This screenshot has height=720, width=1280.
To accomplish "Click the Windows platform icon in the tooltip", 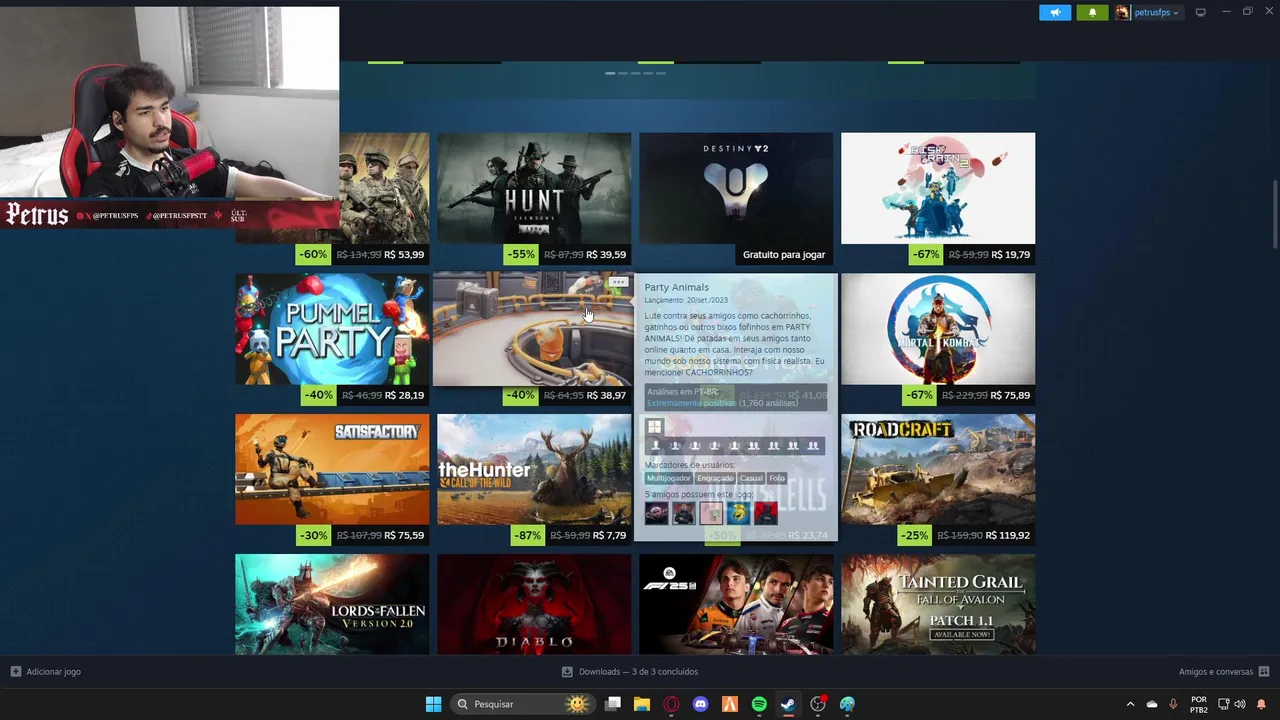I will pos(654,427).
